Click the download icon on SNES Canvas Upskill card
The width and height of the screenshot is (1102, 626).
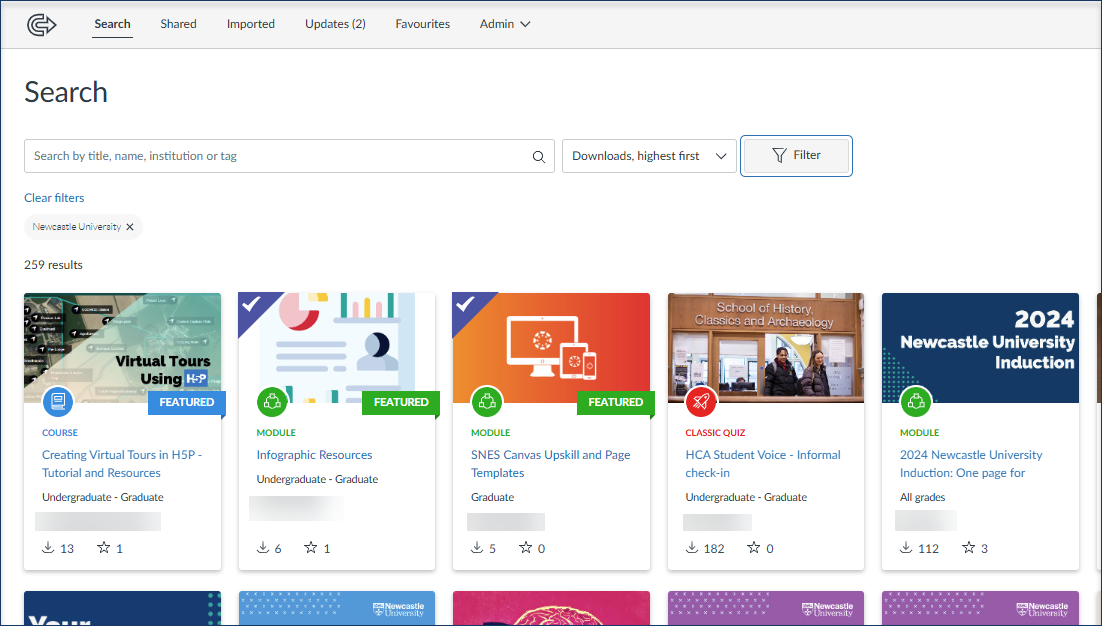(x=477, y=547)
